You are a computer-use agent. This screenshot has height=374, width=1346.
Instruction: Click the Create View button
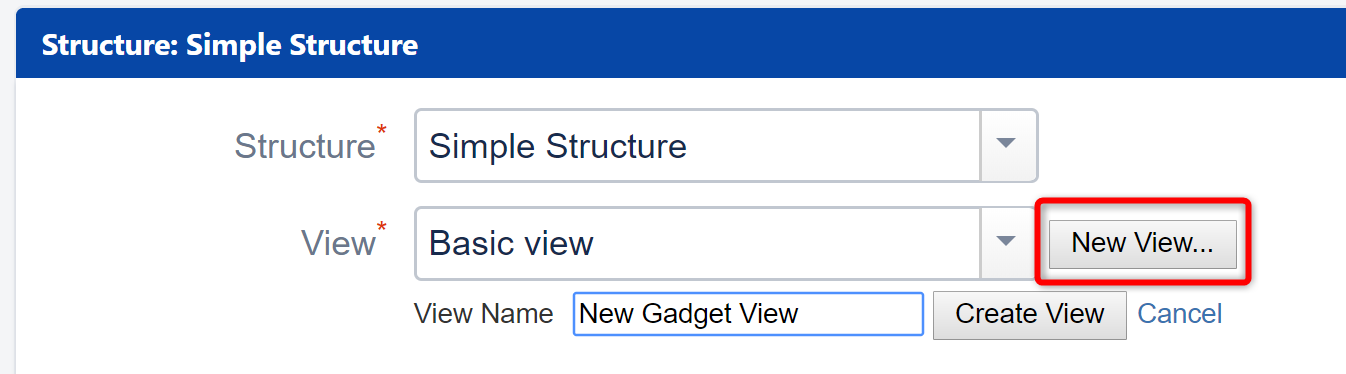pos(1029,314)
